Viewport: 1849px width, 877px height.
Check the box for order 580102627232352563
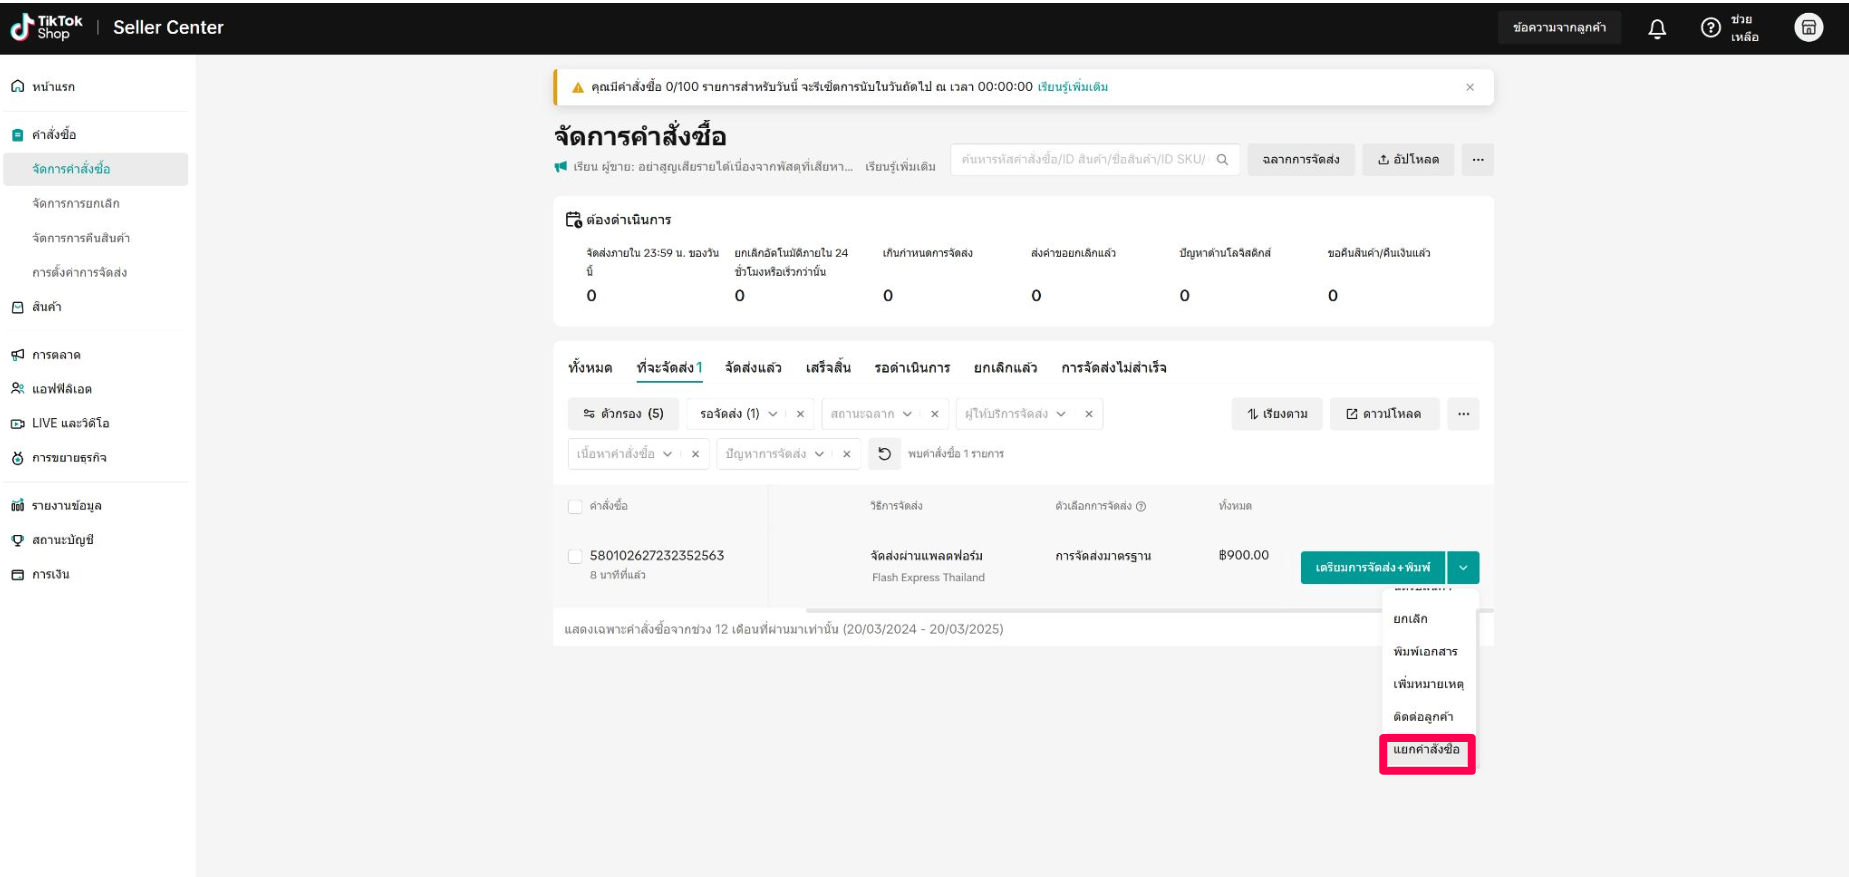(575, 556)
